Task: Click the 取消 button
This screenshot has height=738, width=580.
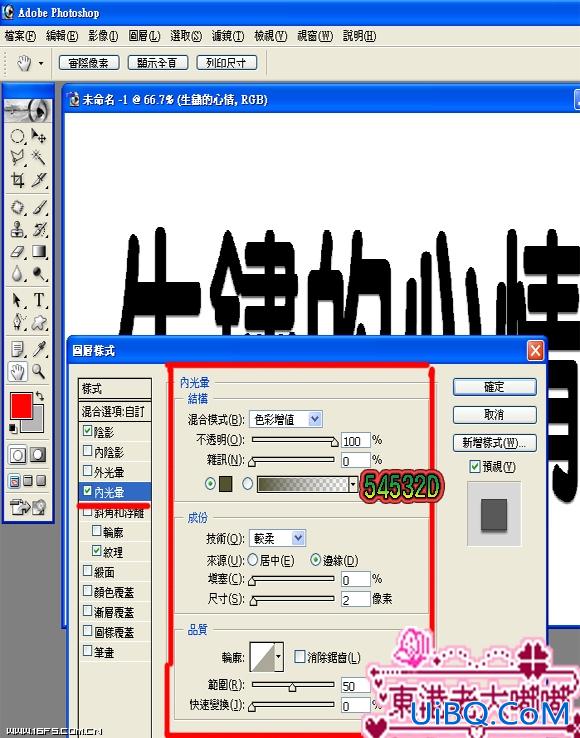Action: click(494, 415)
